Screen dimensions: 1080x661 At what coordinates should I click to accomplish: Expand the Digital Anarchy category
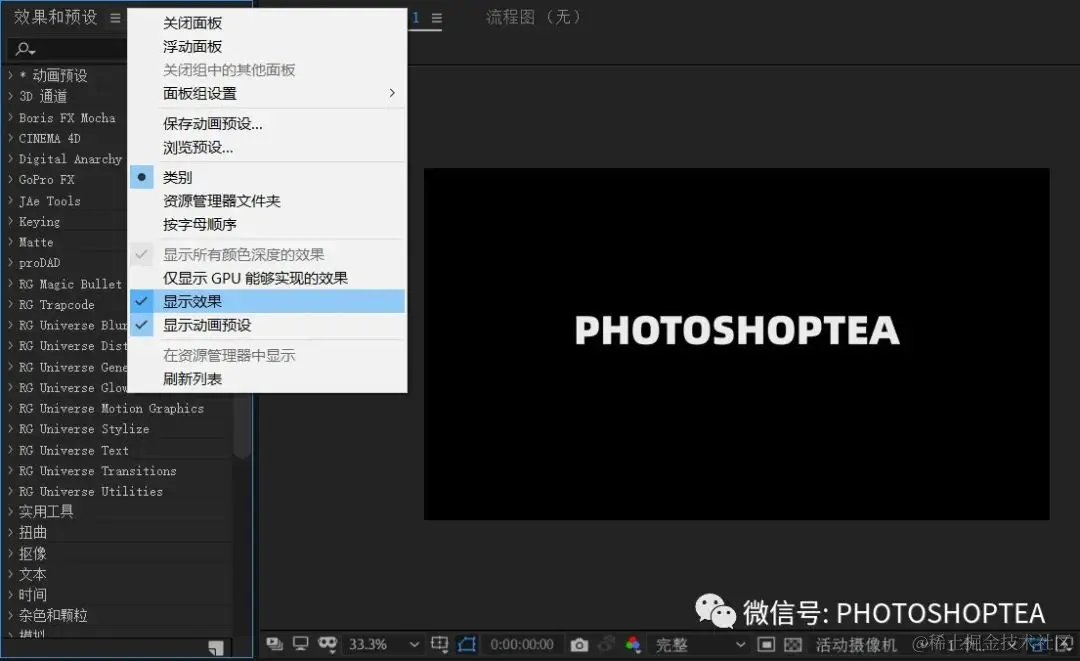(x=10, y=159)
